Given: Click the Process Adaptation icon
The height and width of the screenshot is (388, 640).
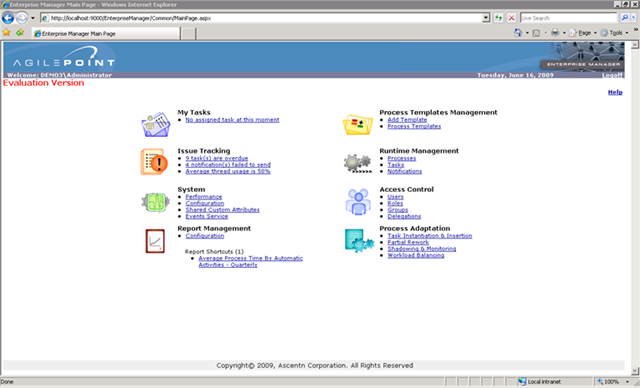Looking at the screenshot, I should (359, 241).
